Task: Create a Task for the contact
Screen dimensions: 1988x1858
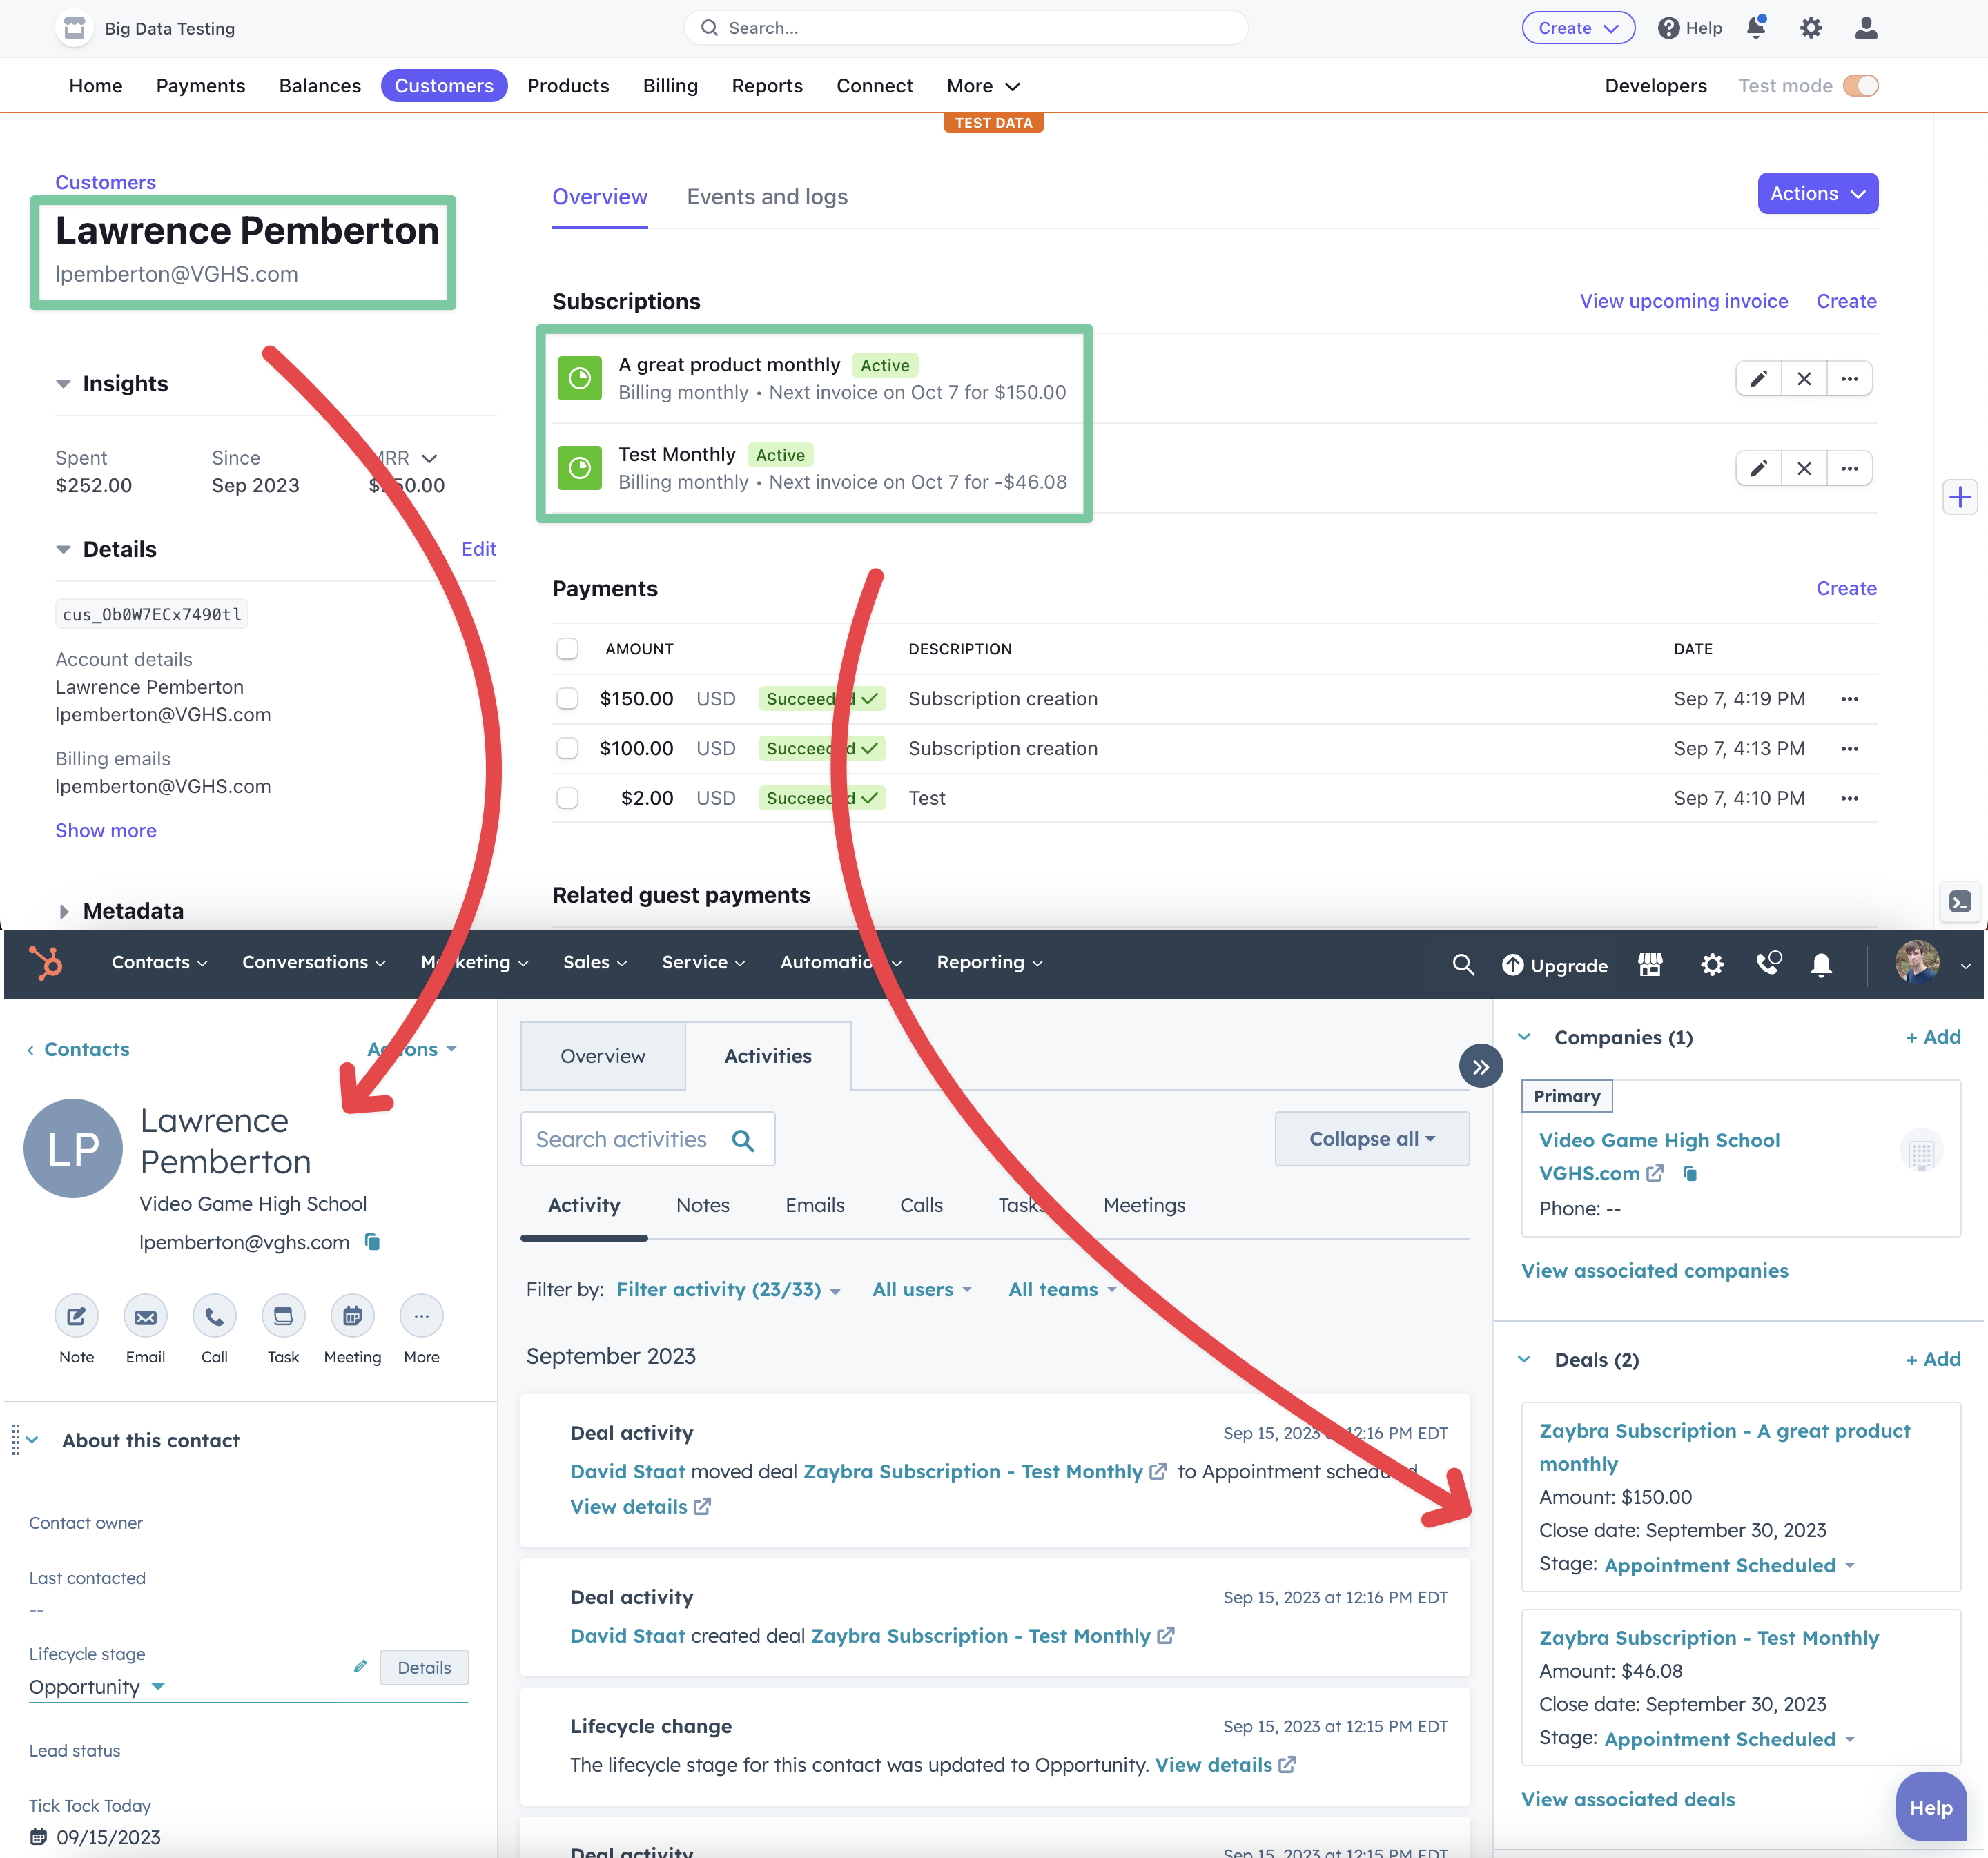Action: pyautogui.click(x=283, y=1316)
